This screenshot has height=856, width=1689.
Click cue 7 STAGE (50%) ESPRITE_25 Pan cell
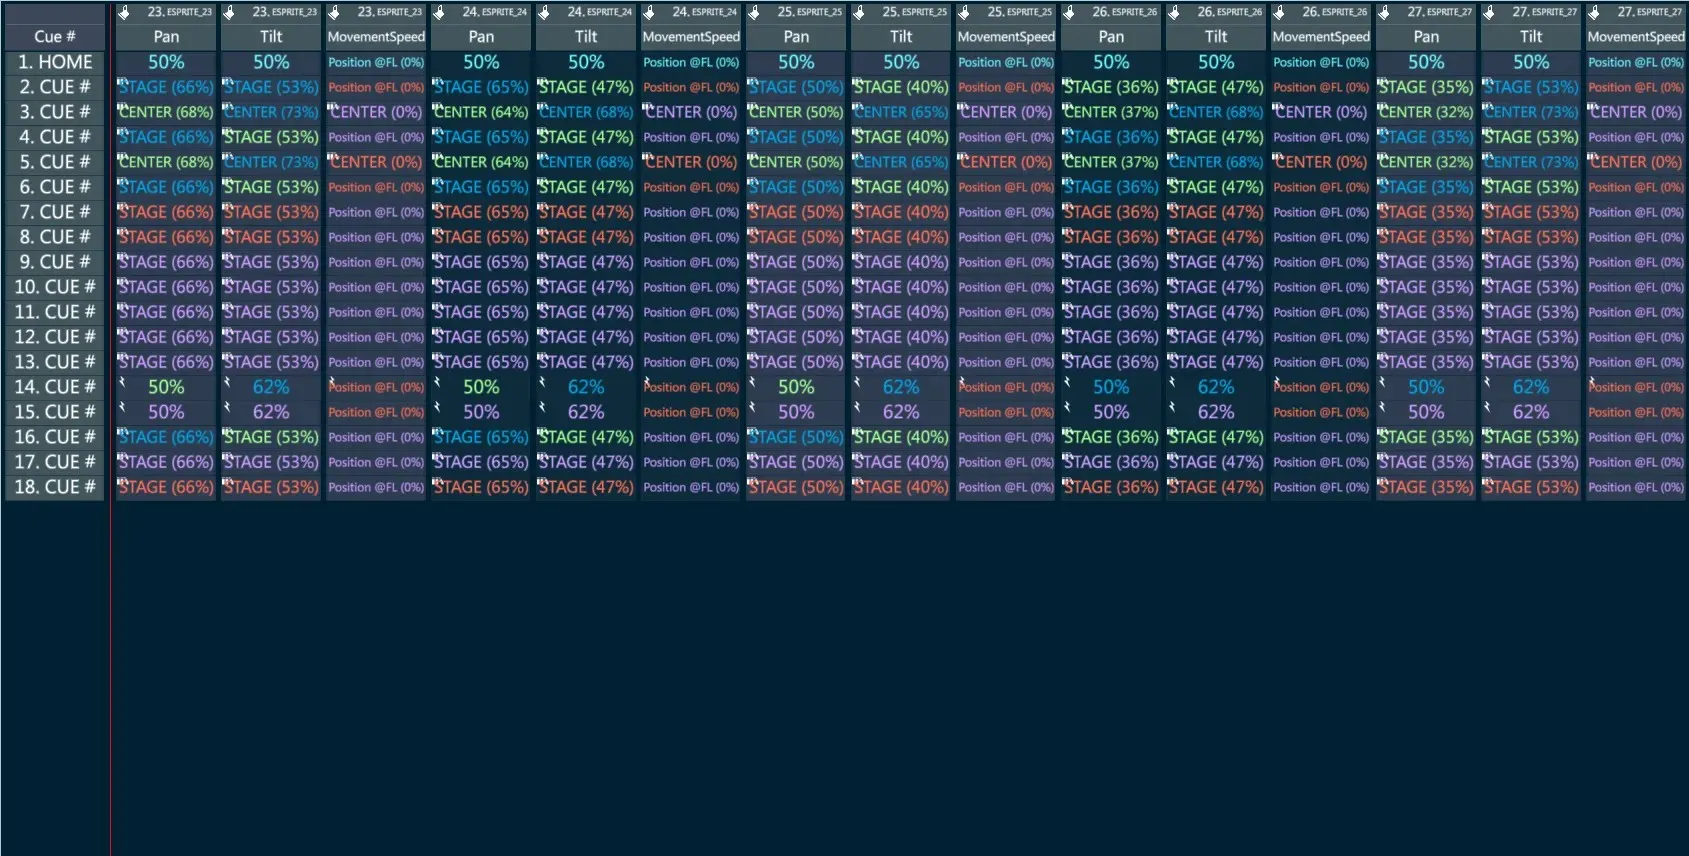[x=796, y=212]
